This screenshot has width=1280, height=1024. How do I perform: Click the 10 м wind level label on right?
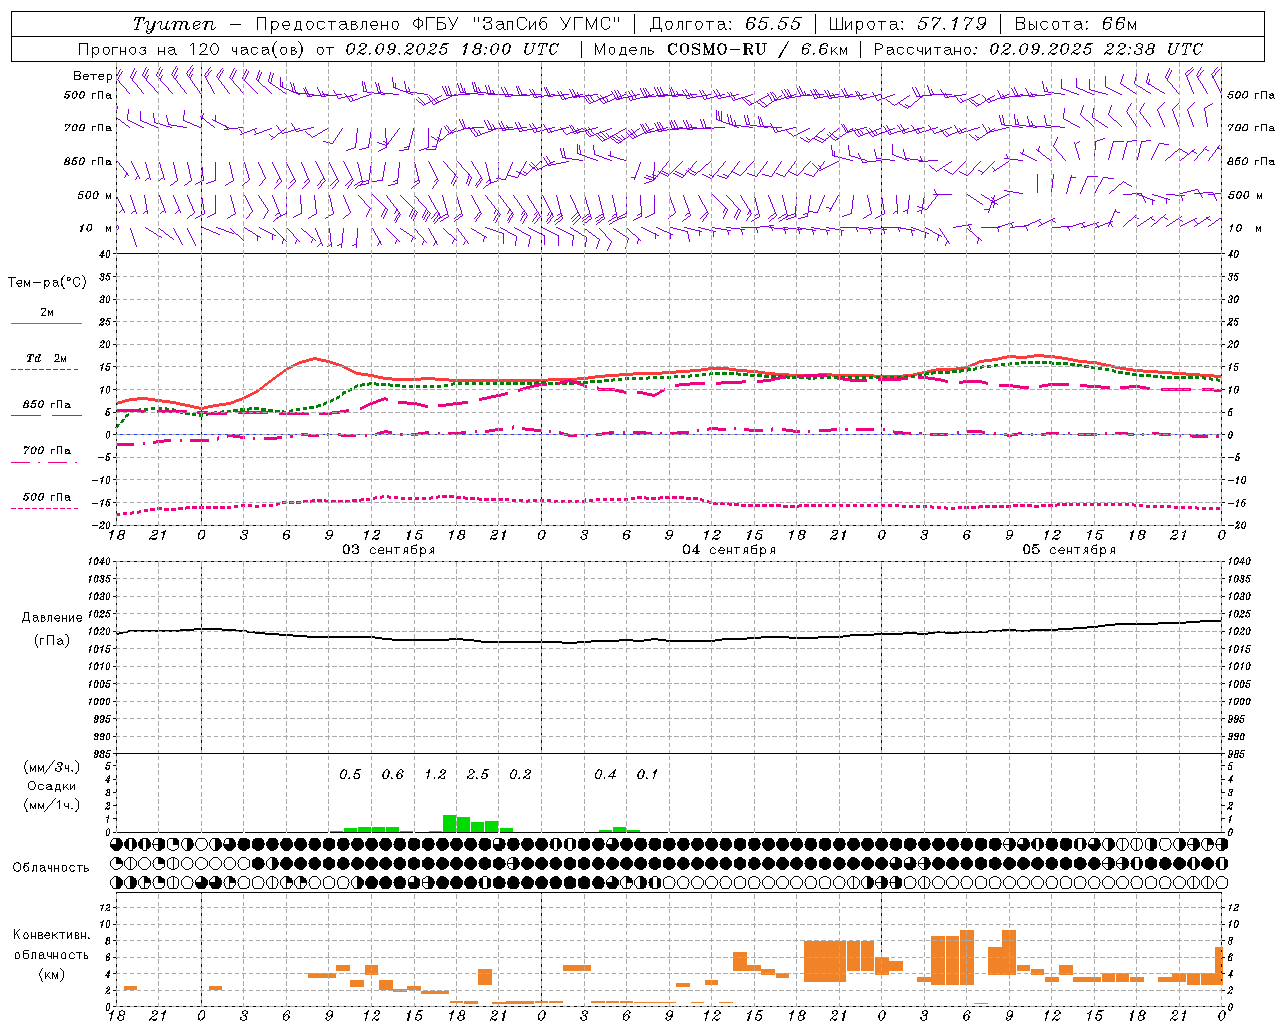(1245, 228)
